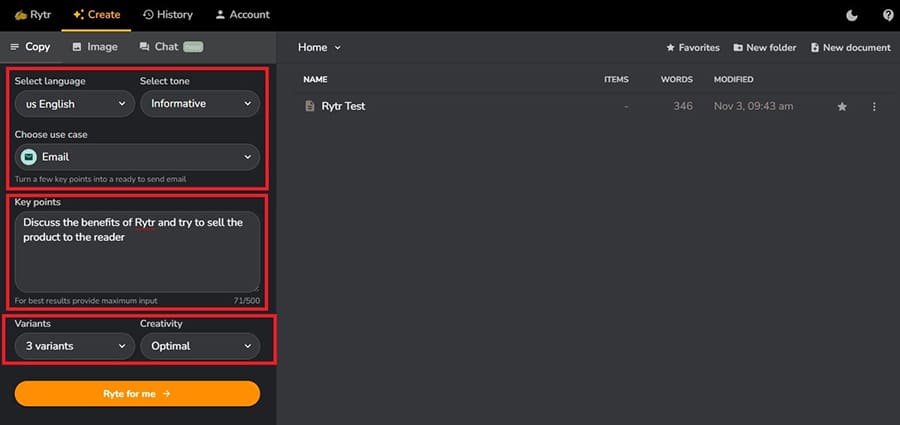Click the Favorites star icon in header

[670, 48]
